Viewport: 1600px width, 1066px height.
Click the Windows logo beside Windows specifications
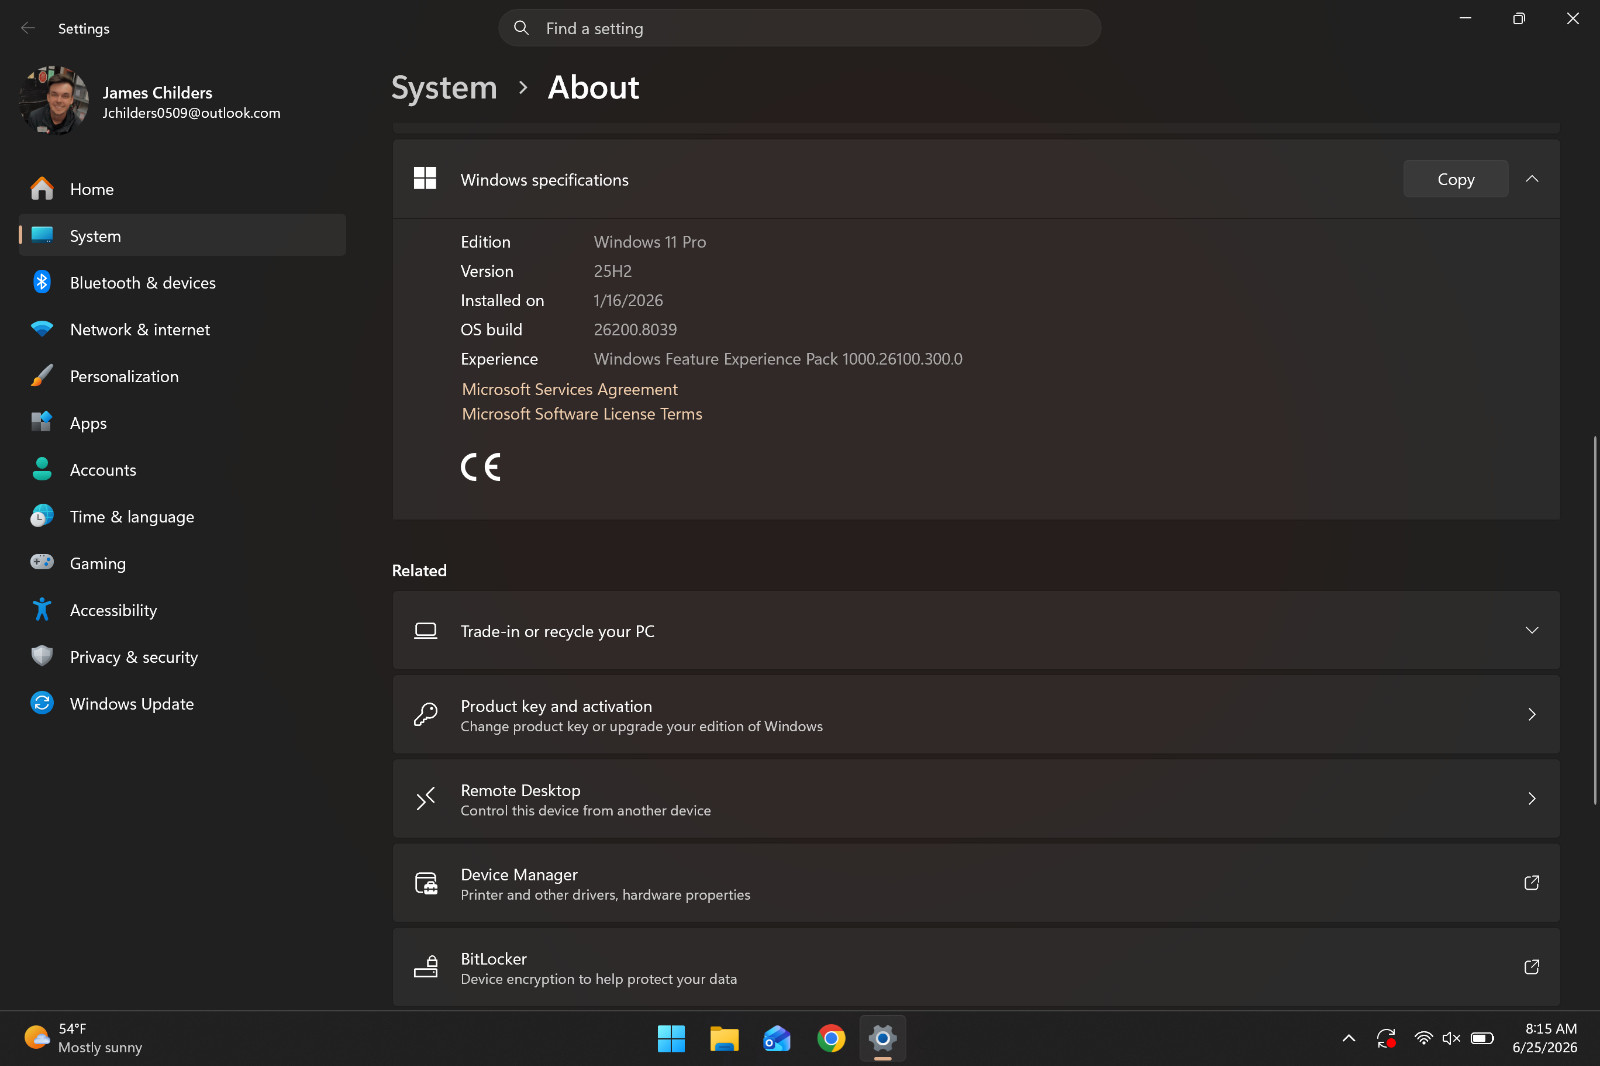tap(425, 179)
